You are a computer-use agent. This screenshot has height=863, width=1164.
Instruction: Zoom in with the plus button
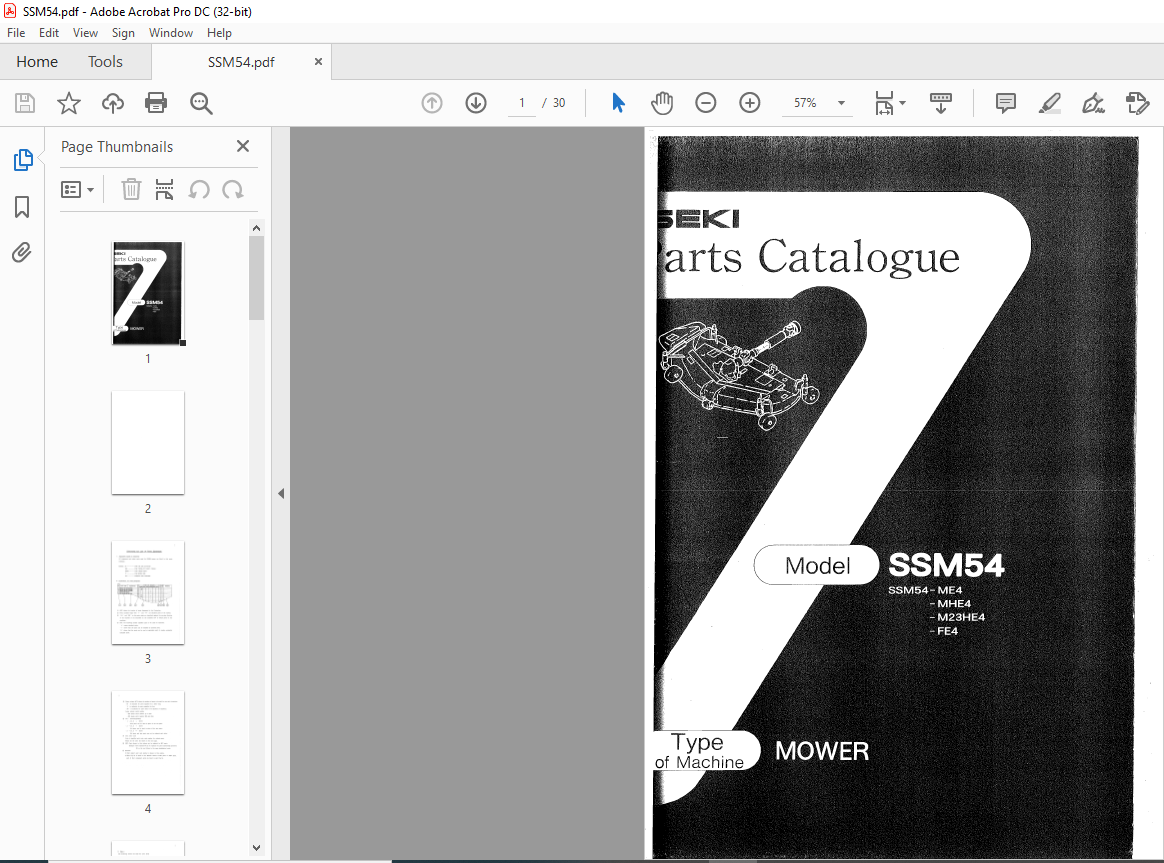click(750, 103)
